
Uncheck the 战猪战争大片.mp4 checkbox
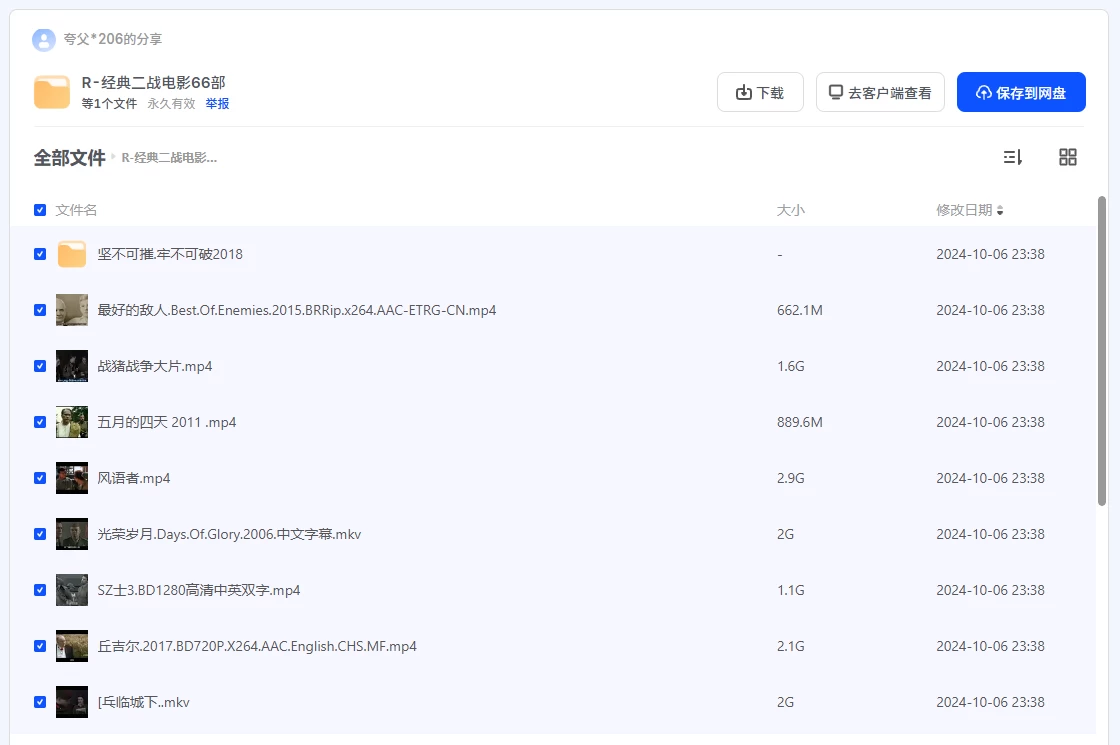pos(40,366)
